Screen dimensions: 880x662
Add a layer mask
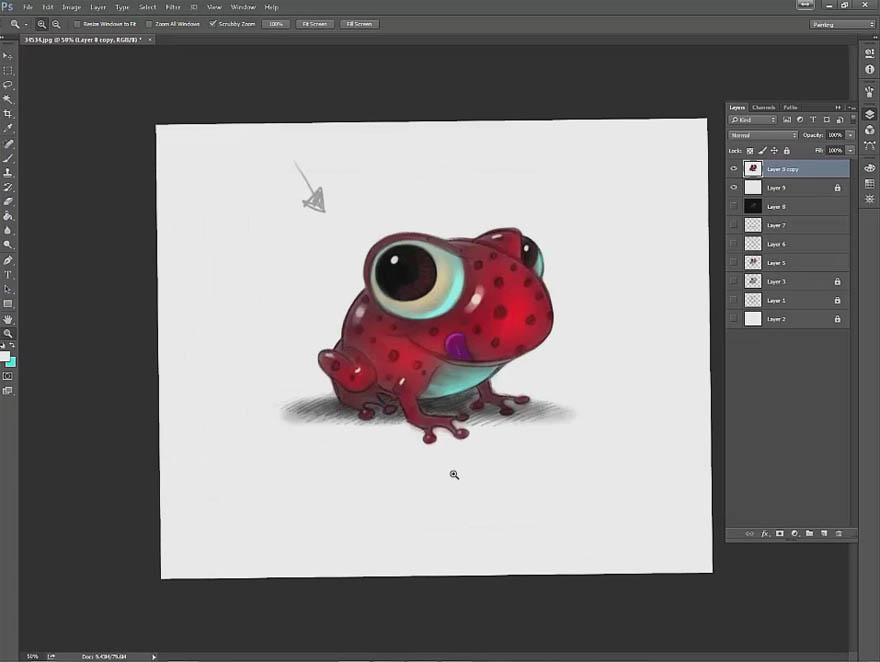[780, 534]
